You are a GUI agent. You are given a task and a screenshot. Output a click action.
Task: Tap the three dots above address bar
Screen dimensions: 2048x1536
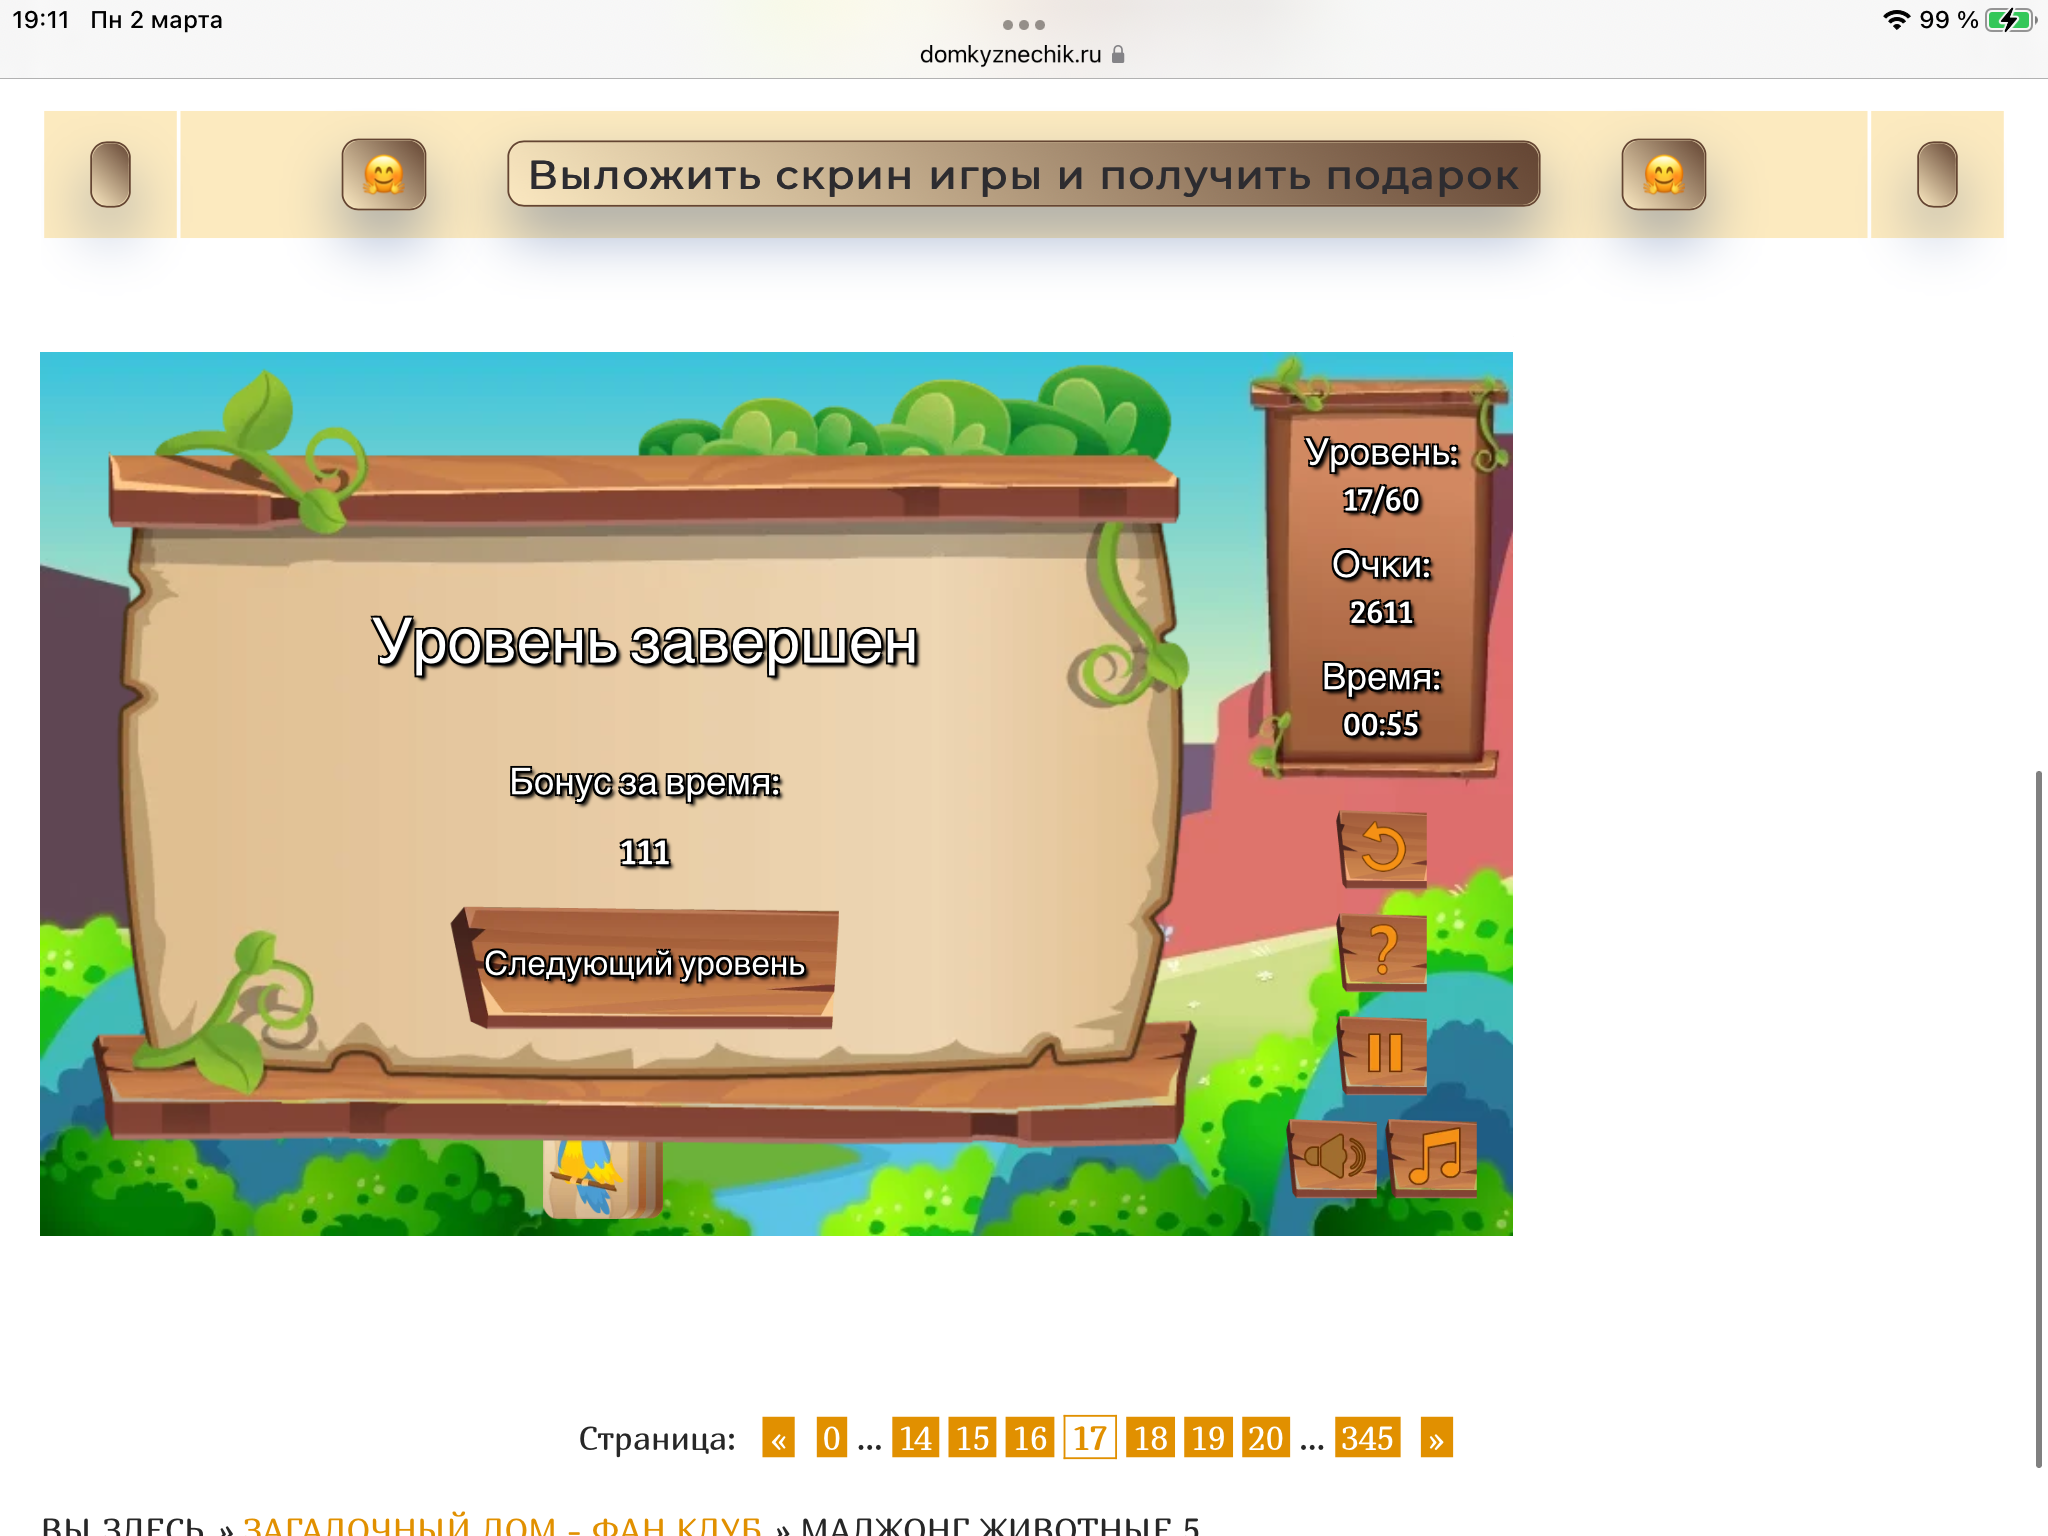tap(1023, 24)
